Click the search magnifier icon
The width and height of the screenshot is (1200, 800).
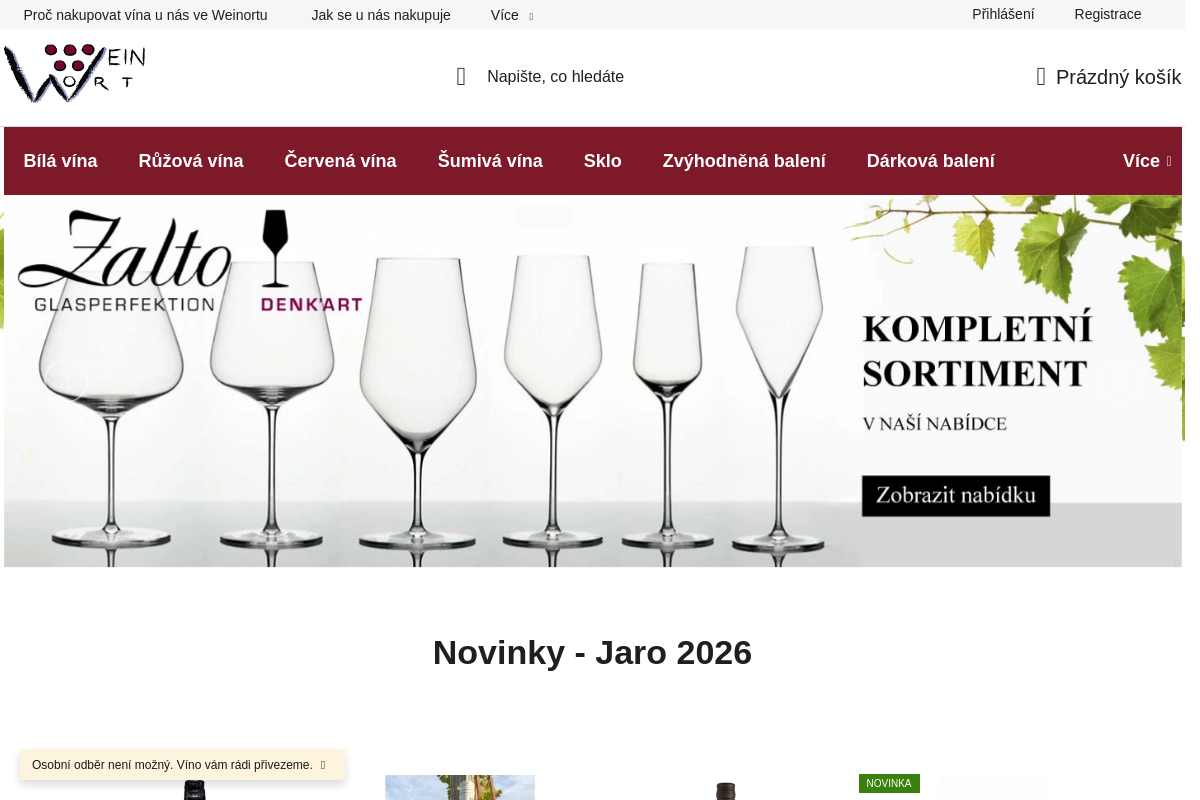pyautogui.click(x=460, y=76)
